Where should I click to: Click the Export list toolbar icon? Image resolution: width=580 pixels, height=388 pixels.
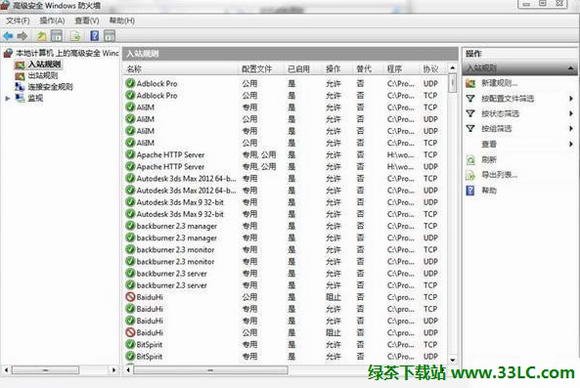(x=75, y=36)
